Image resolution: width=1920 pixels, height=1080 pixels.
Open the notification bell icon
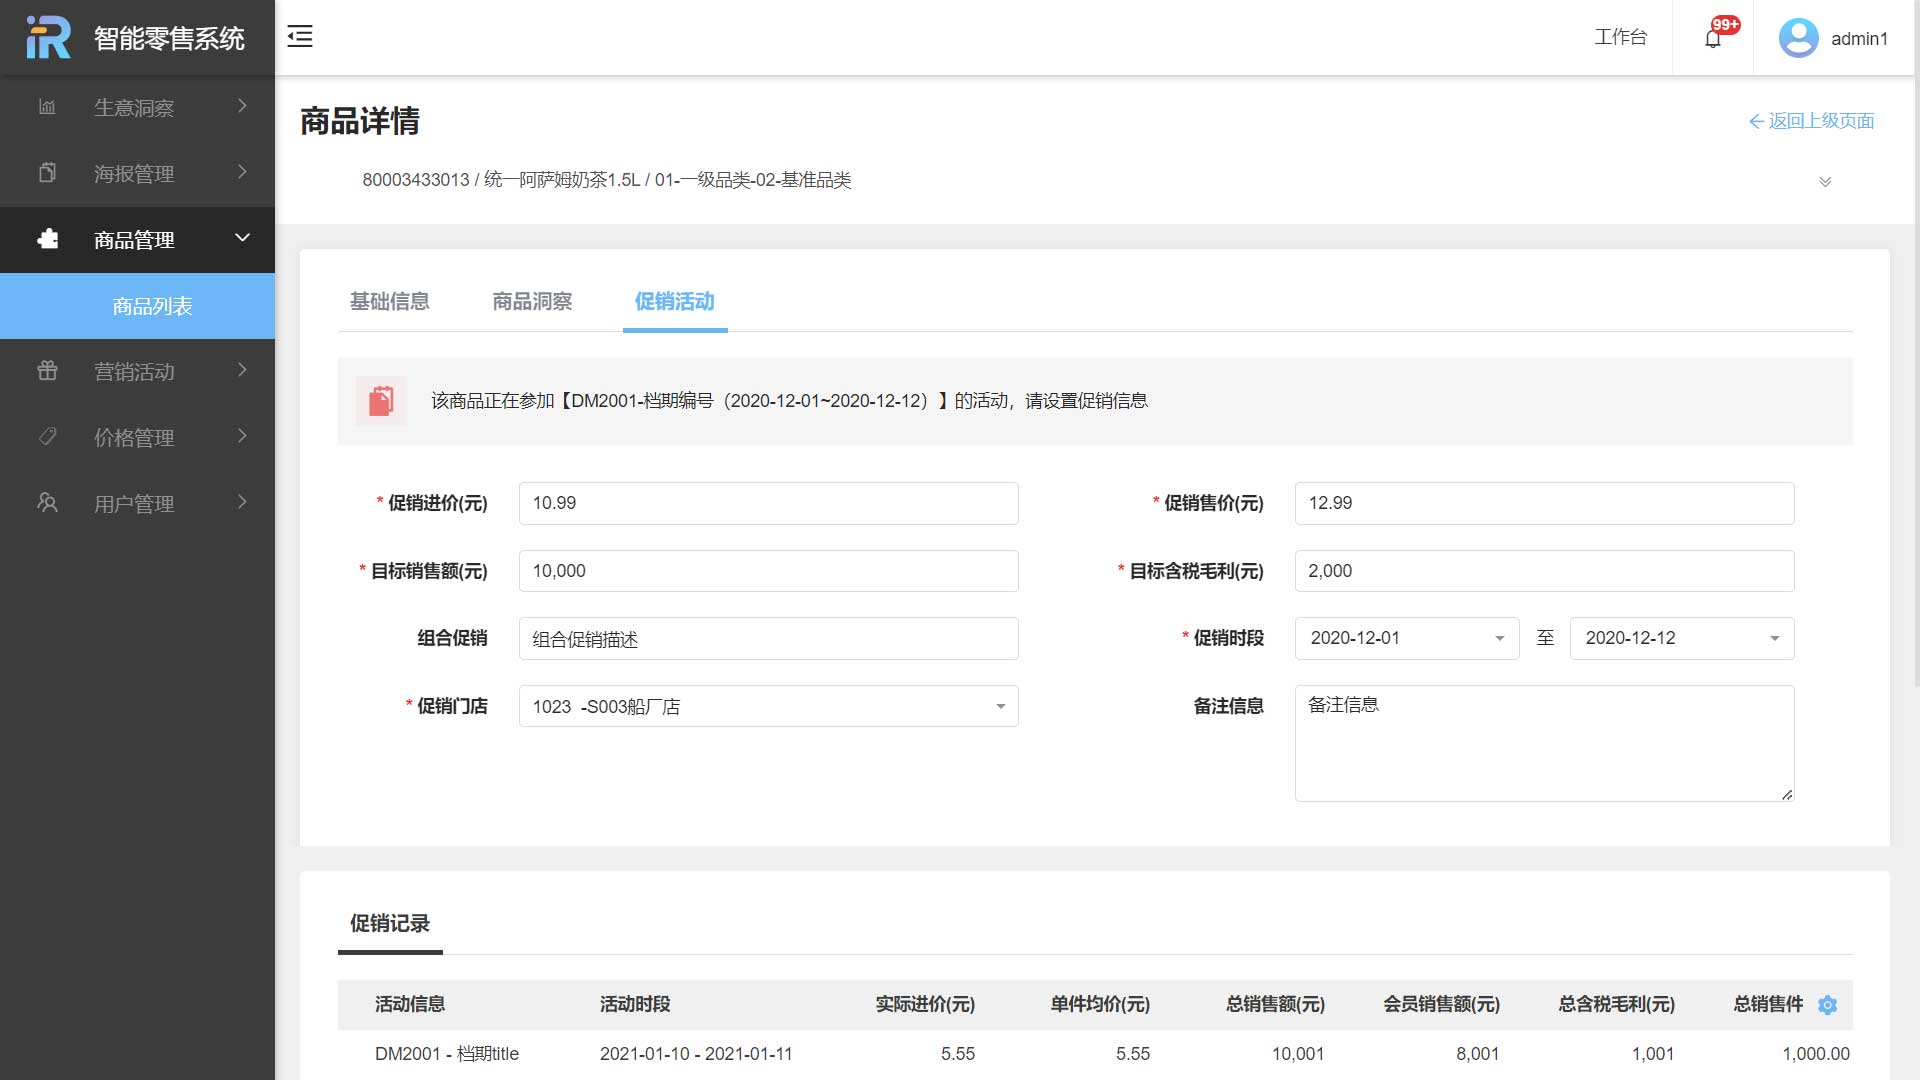click(x=1713, y=39)
